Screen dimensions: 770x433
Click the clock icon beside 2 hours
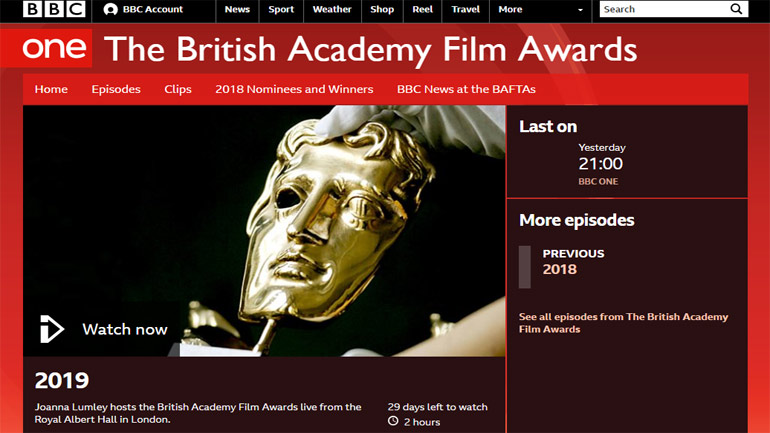click(393, 421)
